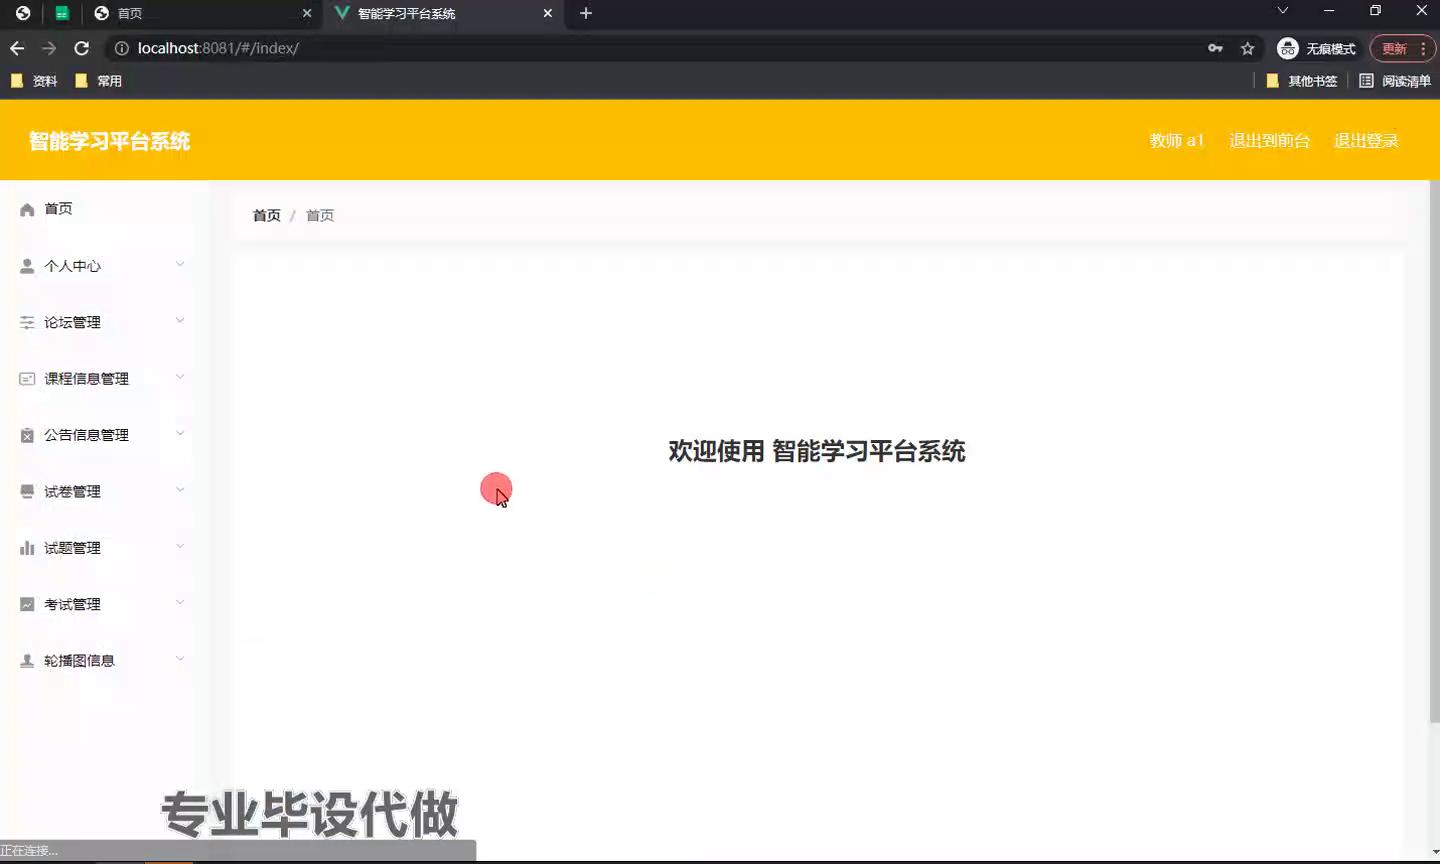
Task: Reload the page using the refresh button
Action: (x=82, y=48)
